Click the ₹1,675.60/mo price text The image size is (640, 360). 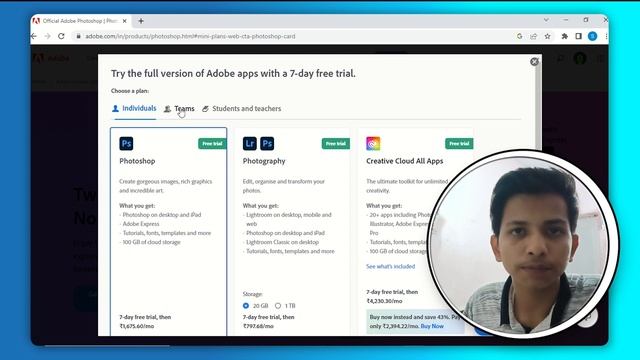[136, 326]
